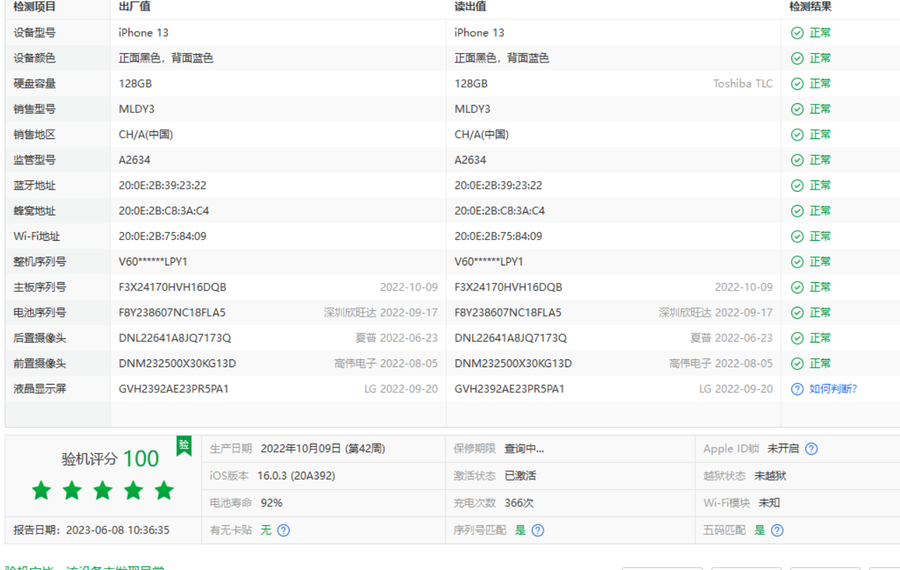Click the green check icon for 蜂窝地址 row
This screenshot has width=900, height=570.
coord(797,211)
